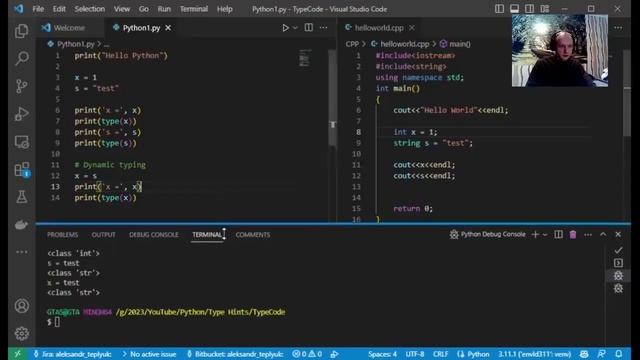Run Python file with play button
Screen dimensions: 640x360
(x=285, y=28)
